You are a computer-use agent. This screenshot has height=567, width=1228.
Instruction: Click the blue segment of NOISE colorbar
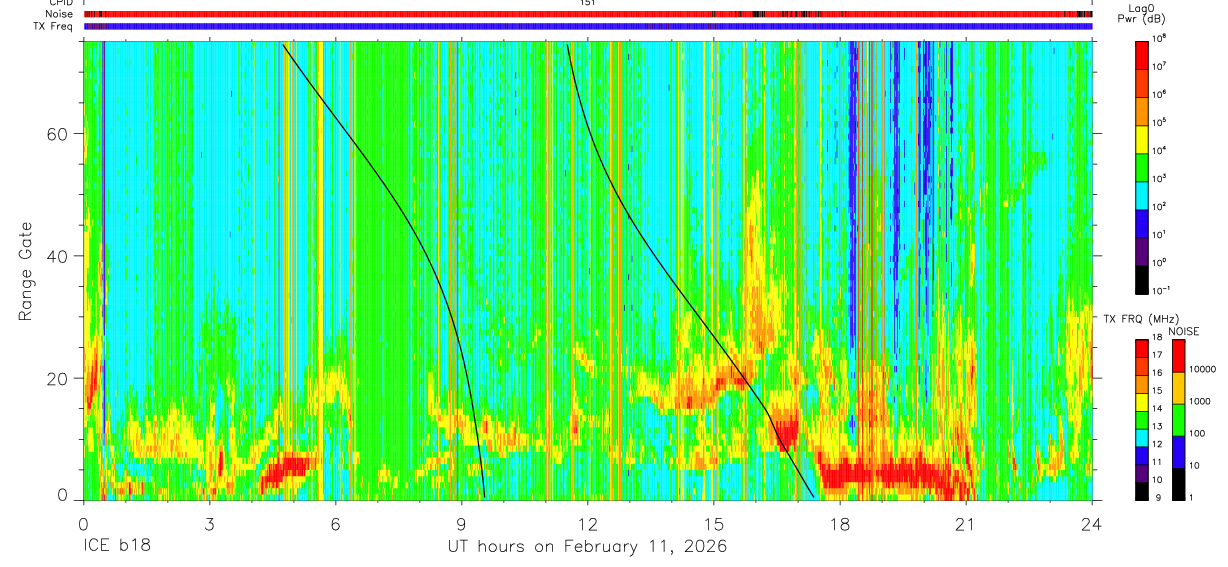point(1180,452)
